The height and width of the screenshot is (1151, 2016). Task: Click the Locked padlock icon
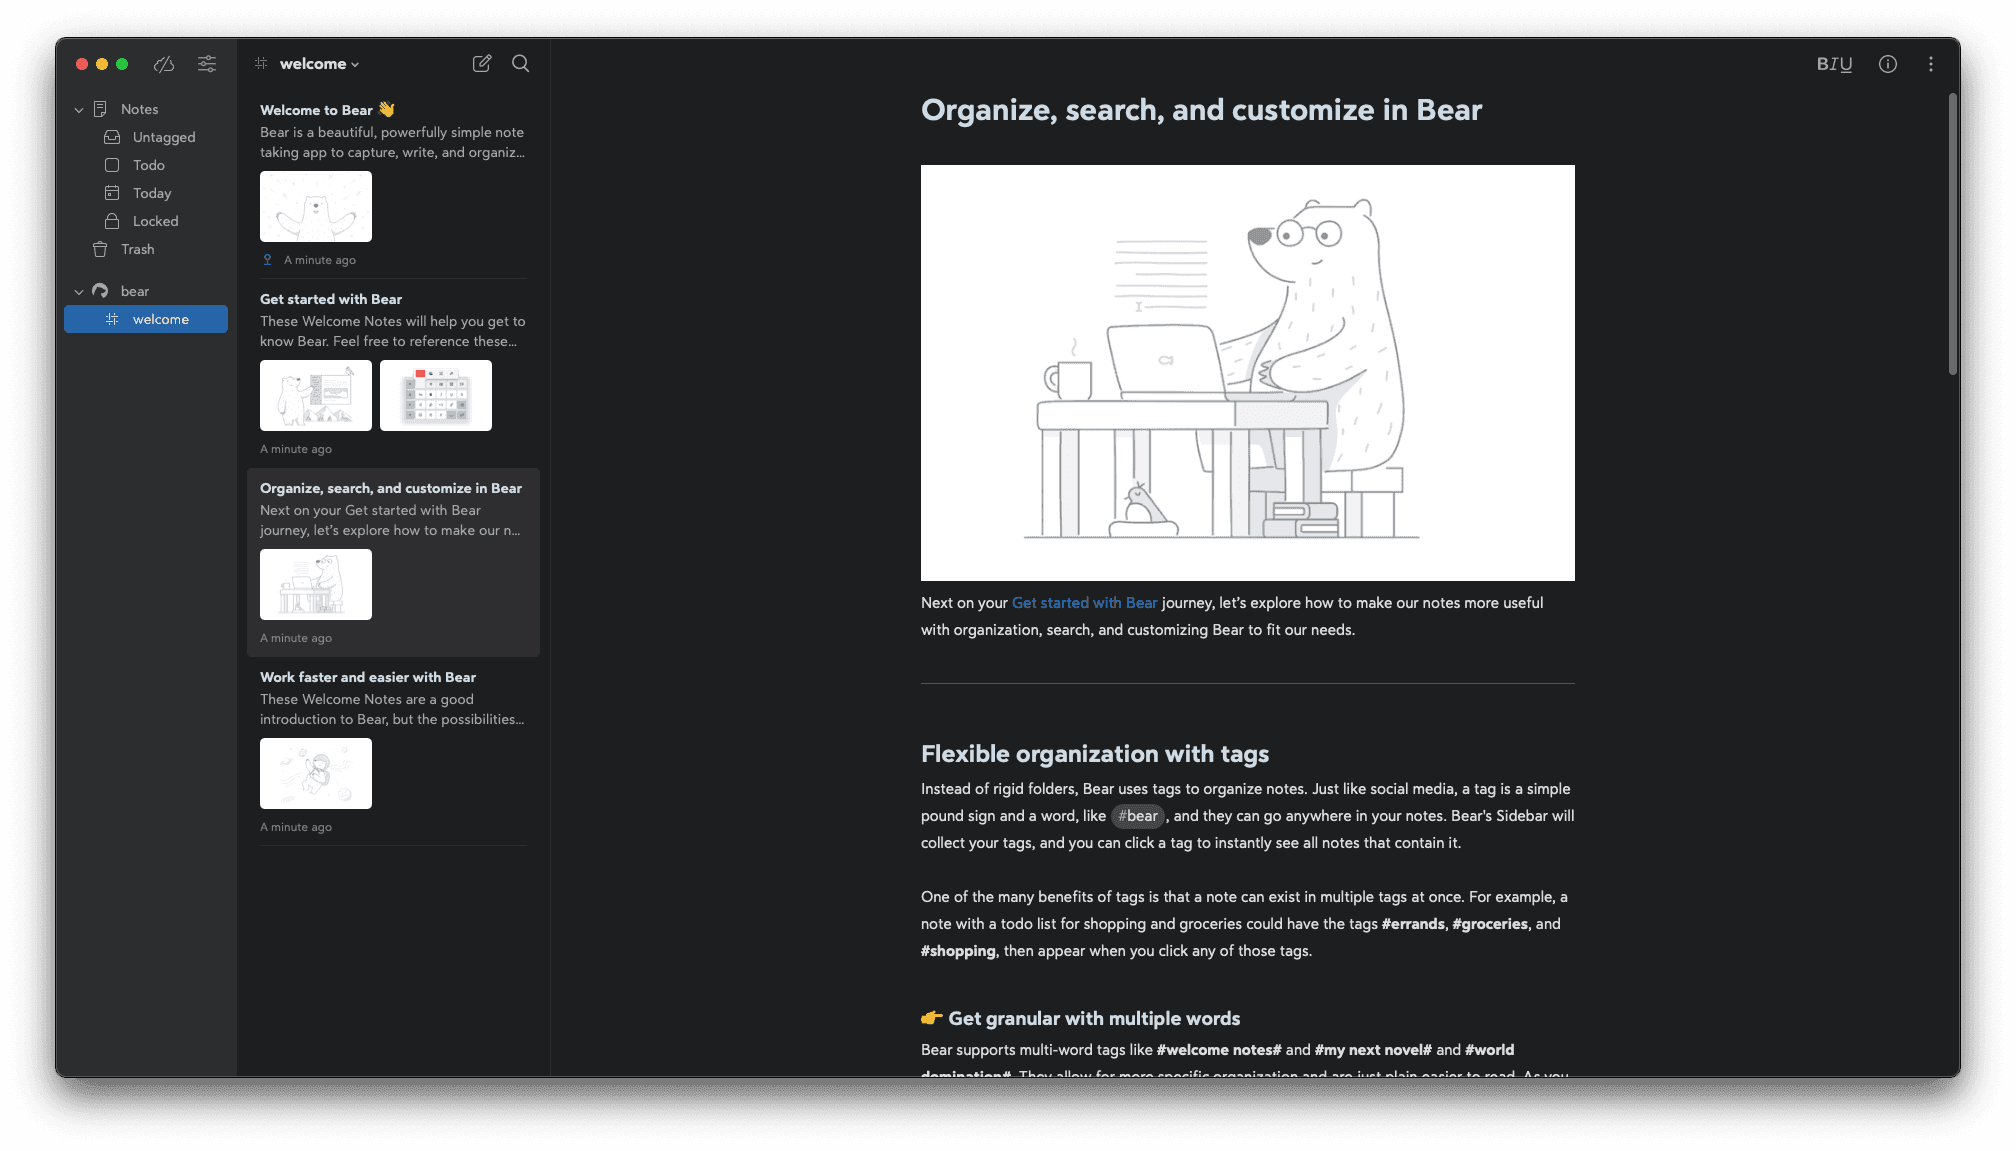(x=112, y=221)
